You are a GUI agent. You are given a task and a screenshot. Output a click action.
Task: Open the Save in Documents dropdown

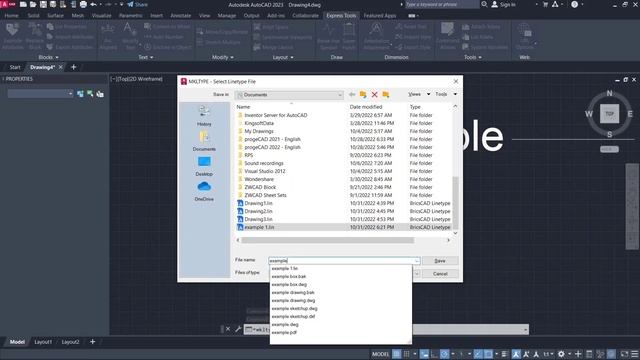point(289,95)
